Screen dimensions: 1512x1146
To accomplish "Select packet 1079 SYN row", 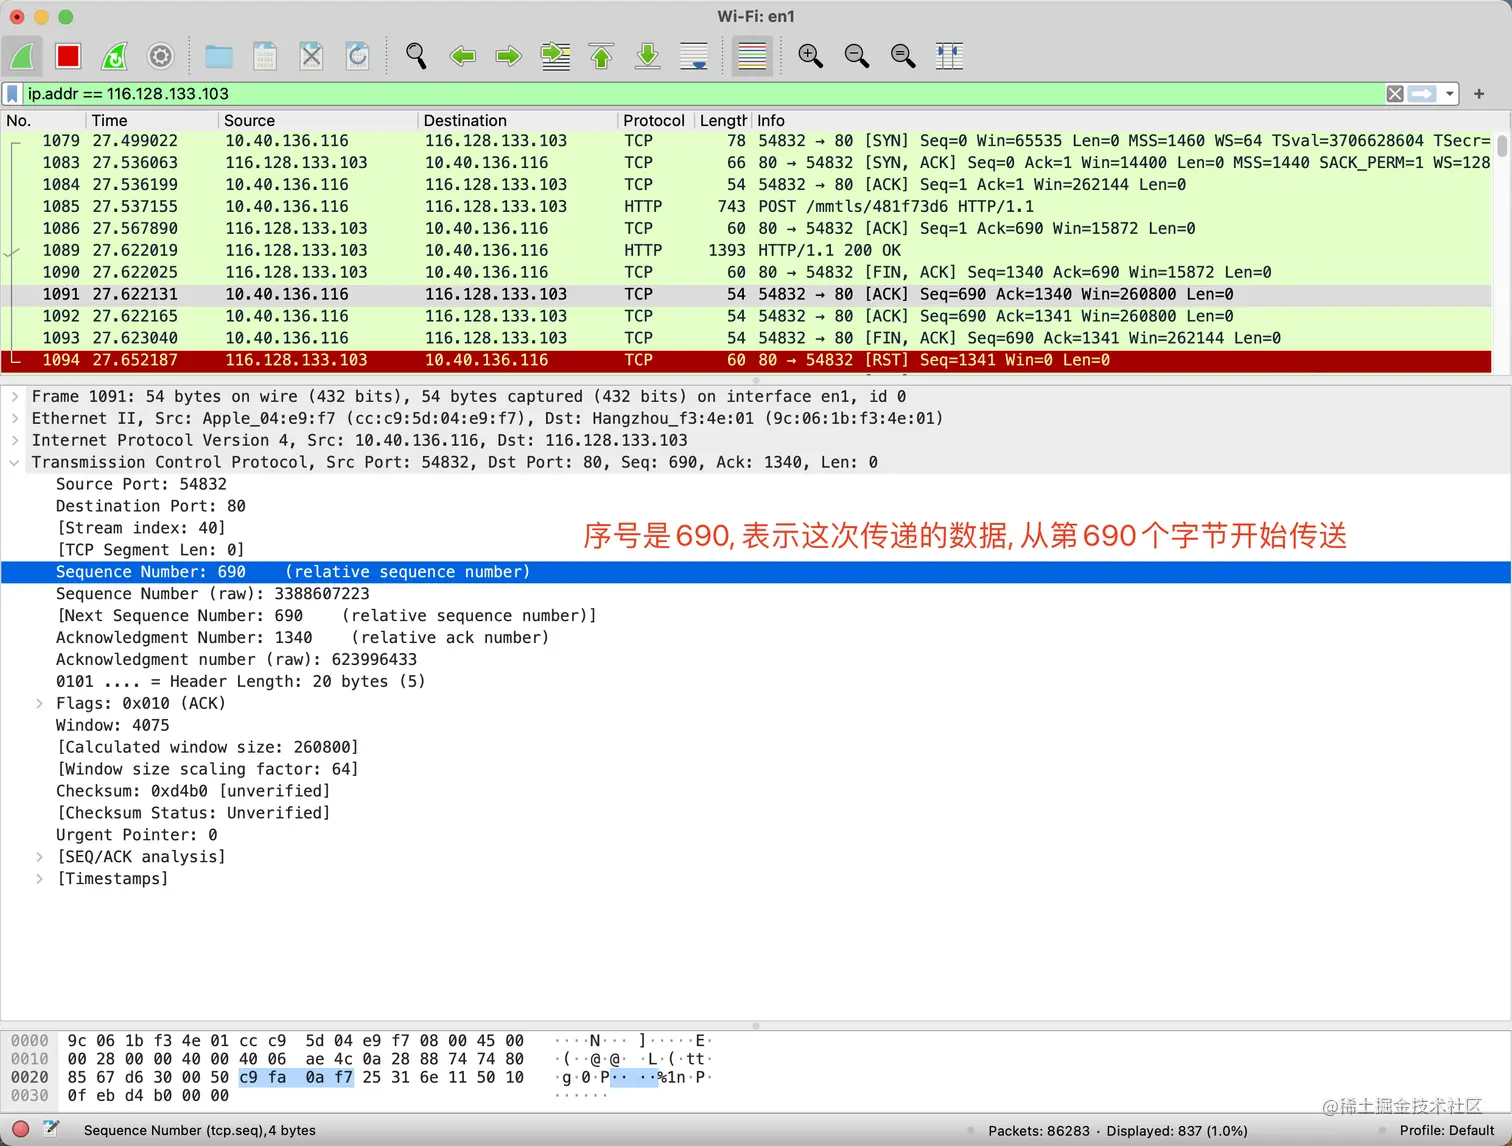I will pyautogui.click(x=747, y=141).
